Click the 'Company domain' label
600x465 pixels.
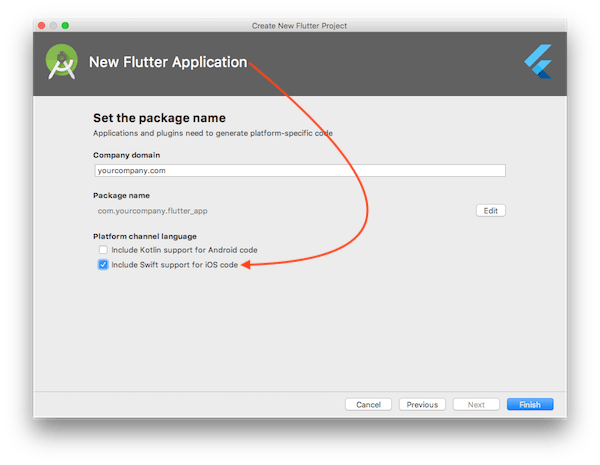click(127, 155)
